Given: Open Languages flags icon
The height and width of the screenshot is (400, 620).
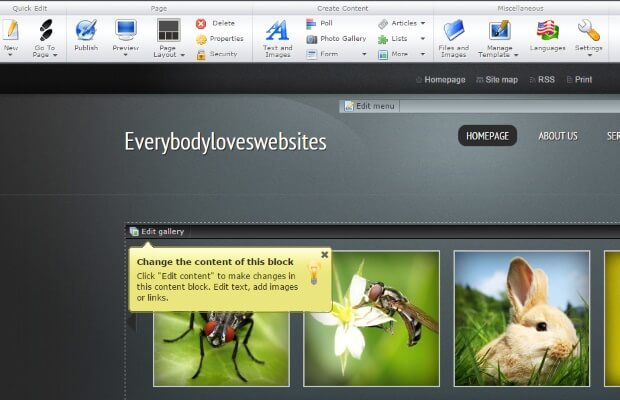Looking at the screenshot, I should (547, 30).
